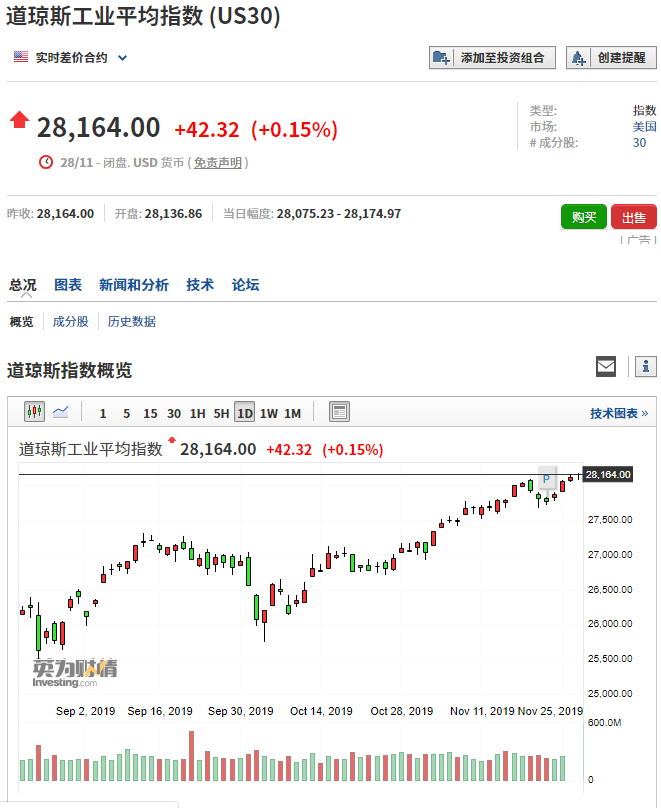Click the 27,500.00 axis value
Screen dimensions: 661x808
pyautogui.click(x=610, y=519)
